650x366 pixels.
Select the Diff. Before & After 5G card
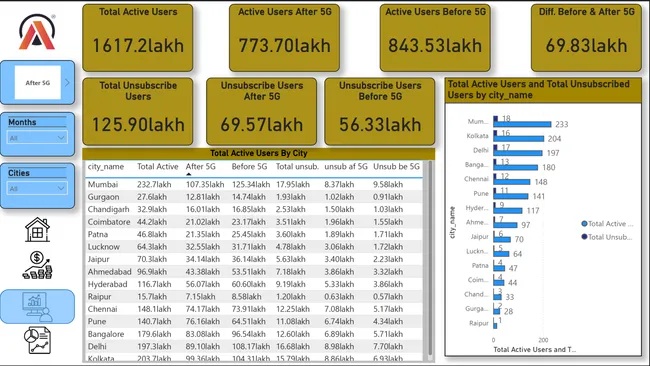(586, 38)
